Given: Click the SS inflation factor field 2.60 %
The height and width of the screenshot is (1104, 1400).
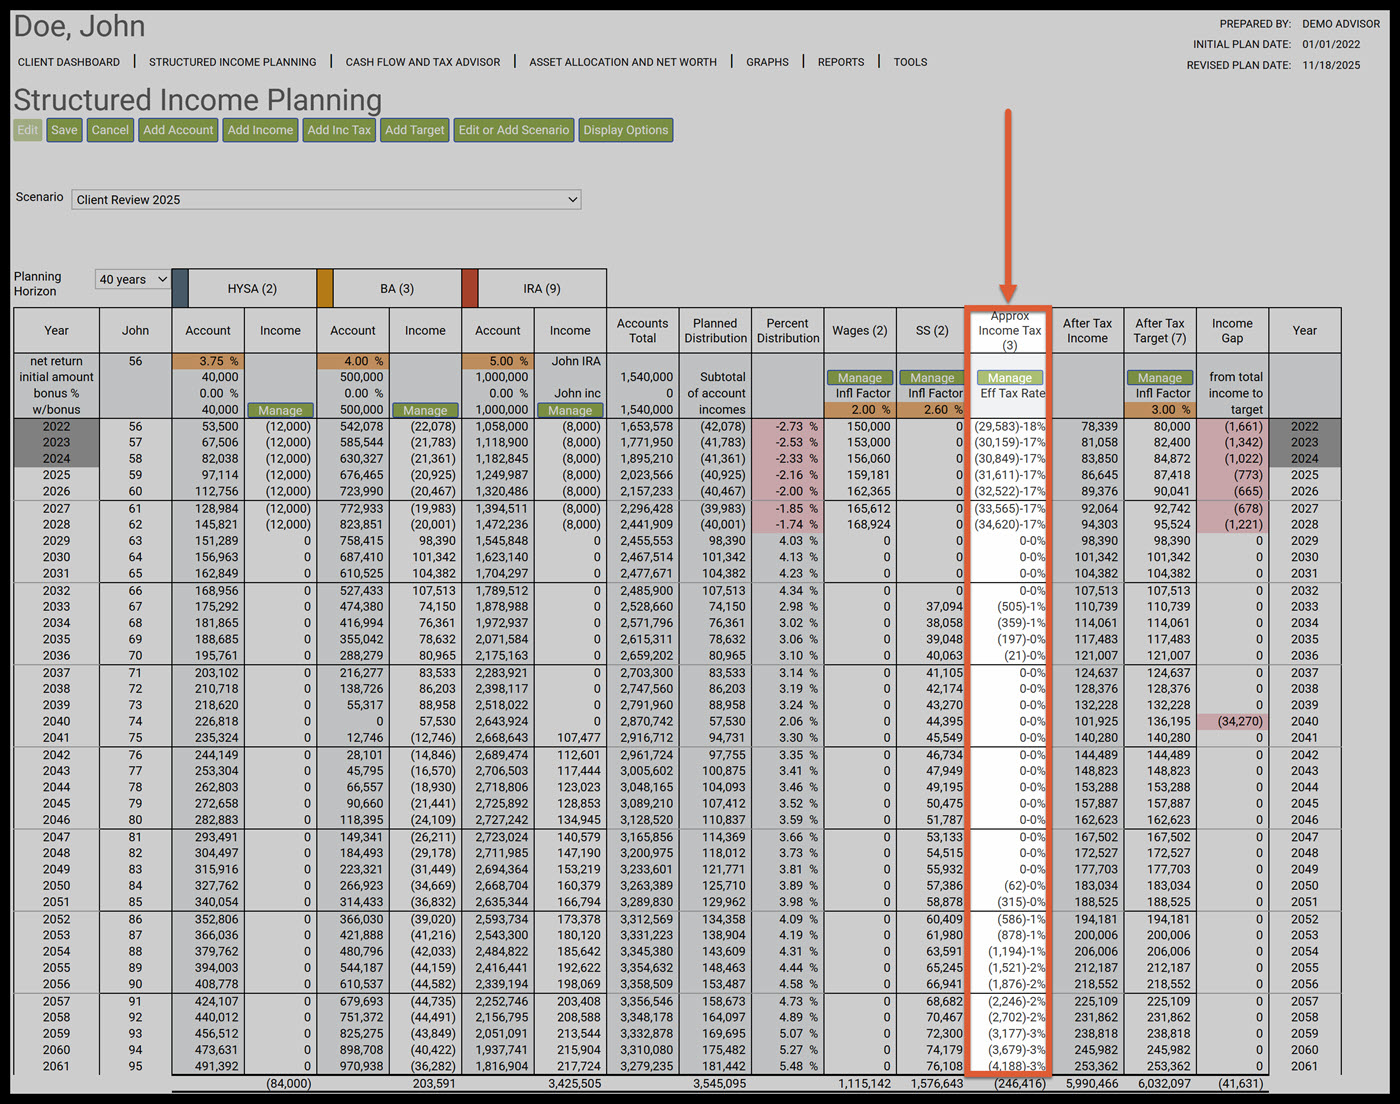Looking at the screenshot, I should point(932,409).
